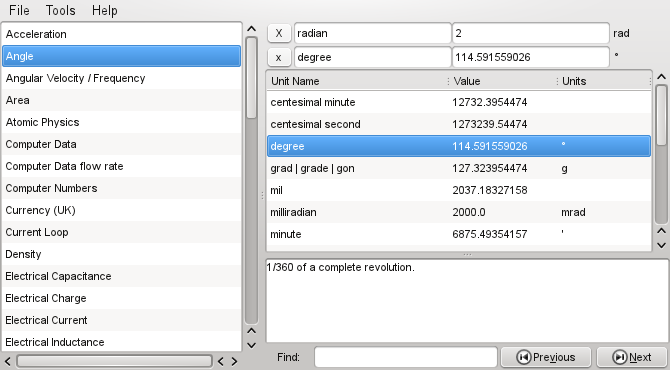
Task: Select Acceleration category
Action: click(x=121, y=34)
